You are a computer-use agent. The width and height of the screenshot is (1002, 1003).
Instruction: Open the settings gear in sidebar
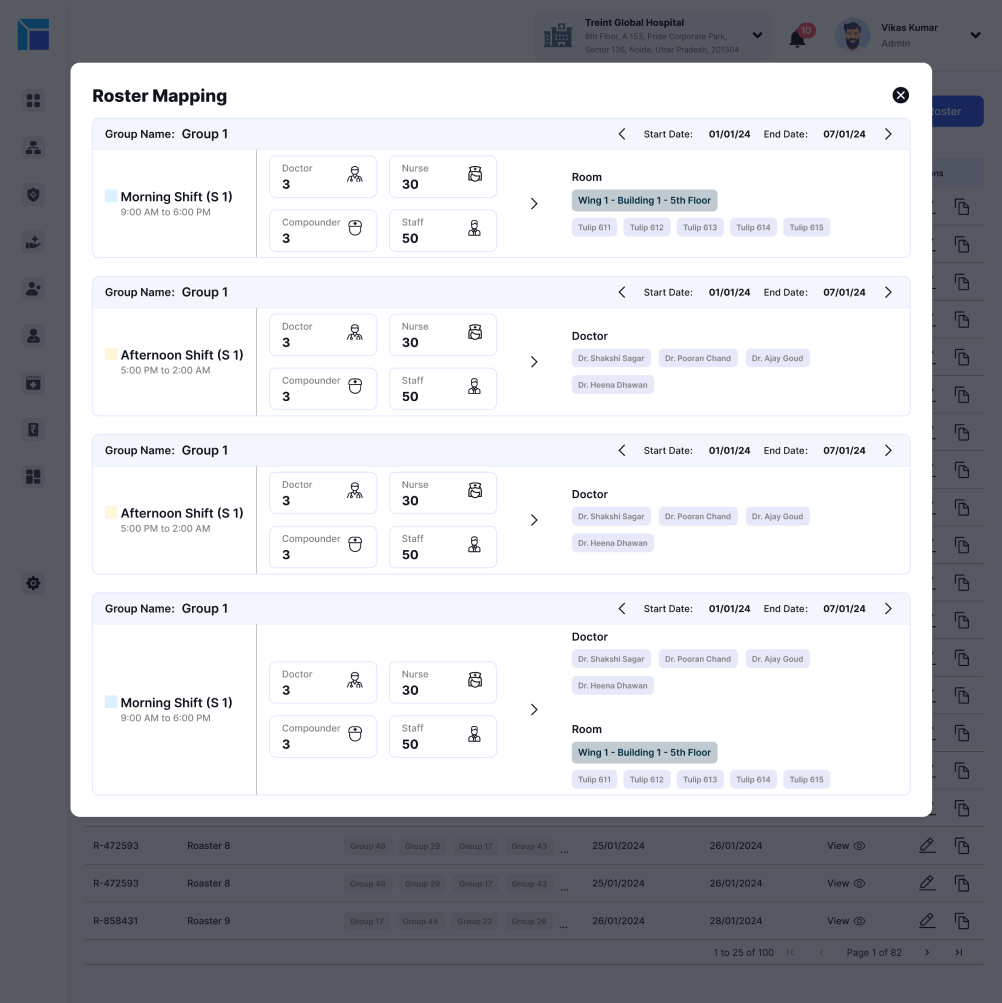[x=33, y=583]
